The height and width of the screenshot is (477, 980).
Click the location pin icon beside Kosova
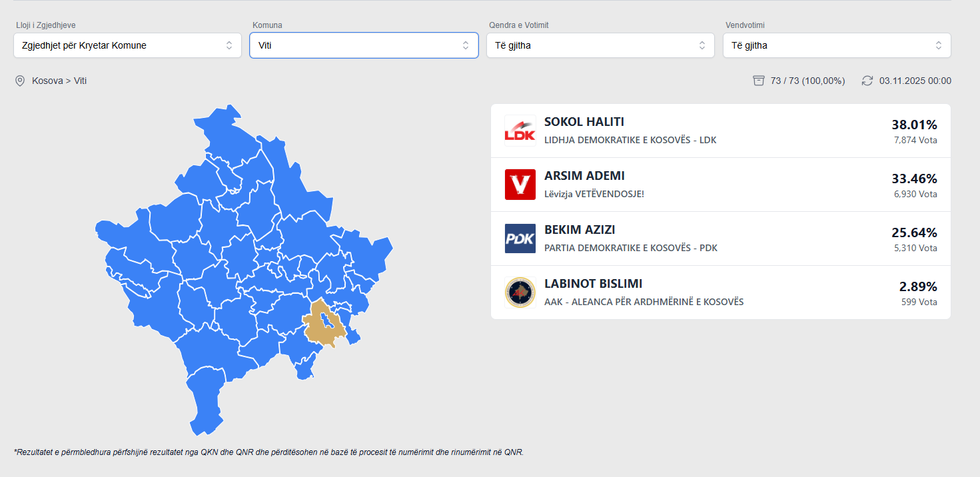click(x=20, y=80)
